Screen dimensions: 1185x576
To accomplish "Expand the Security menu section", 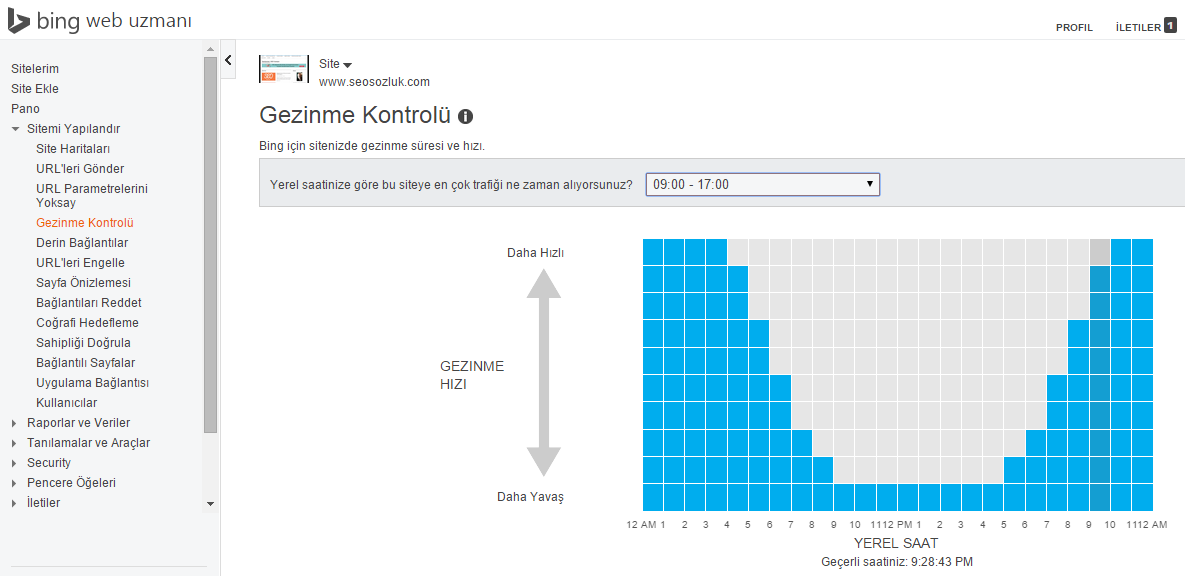I will [x=15, y=463].
